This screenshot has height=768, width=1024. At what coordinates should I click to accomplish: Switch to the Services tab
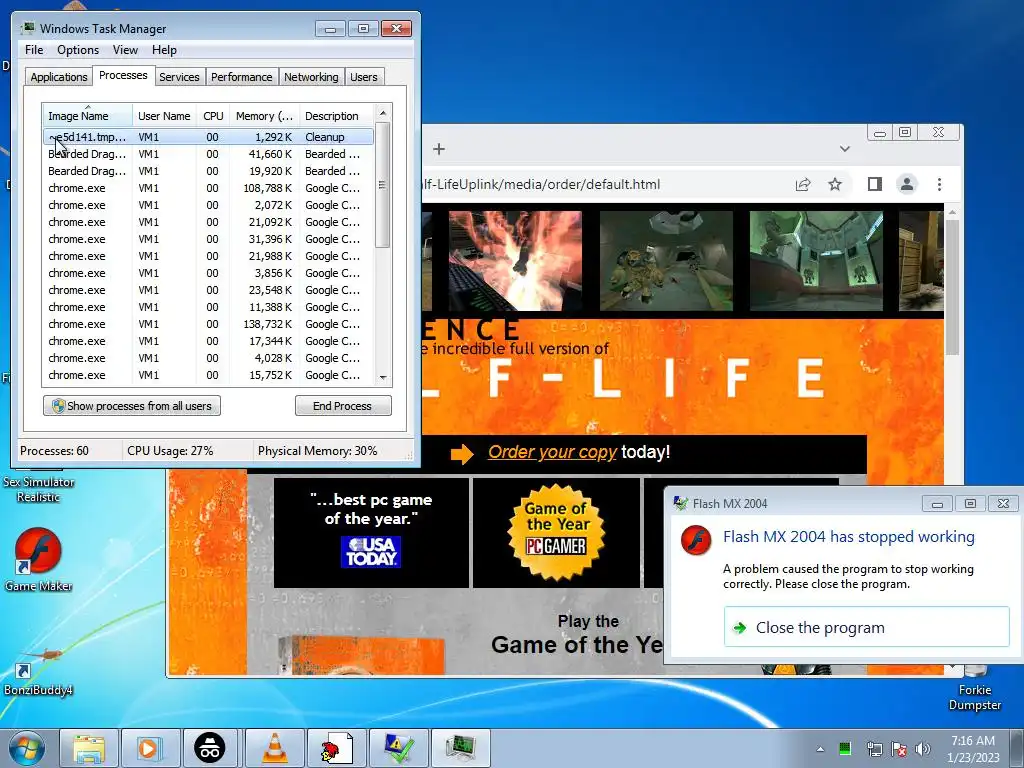click(x=179, y=77)
